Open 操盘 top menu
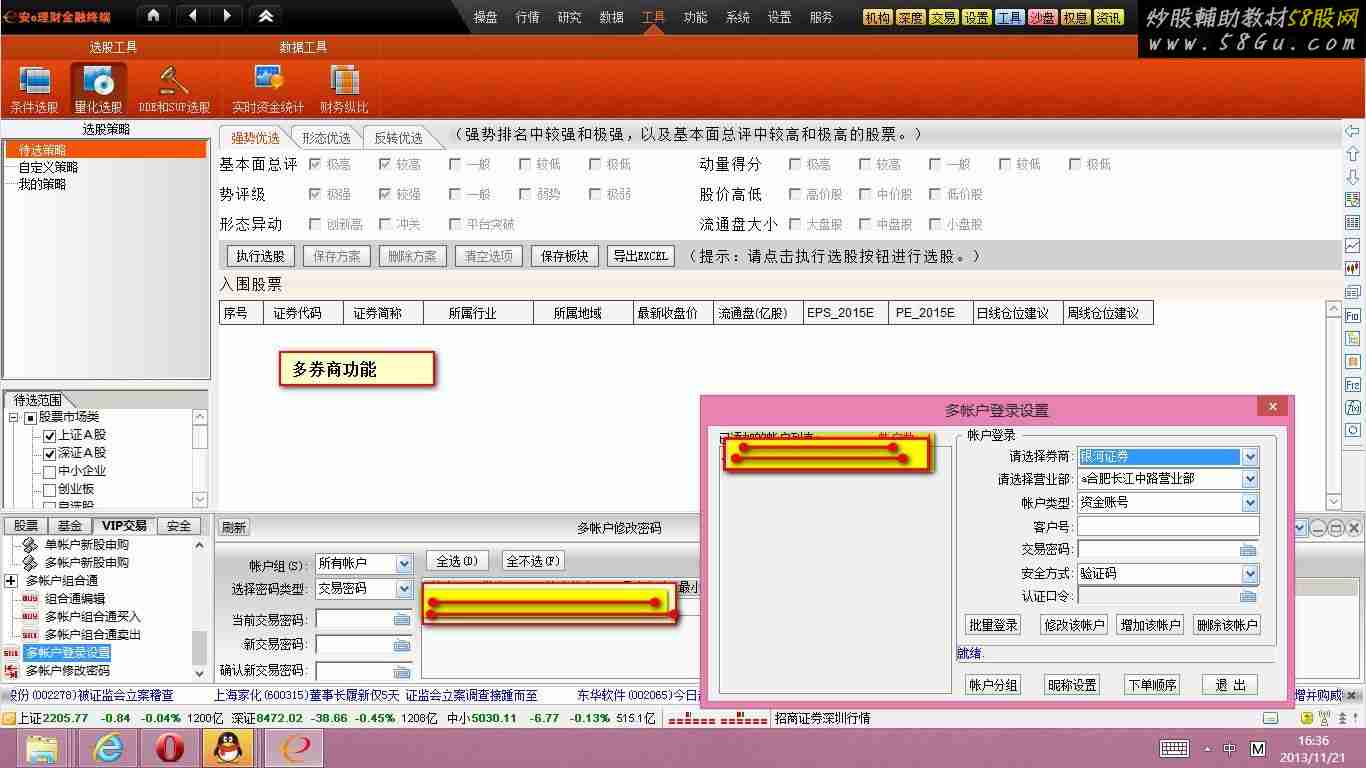Image resolution: width=1366 pixels, height=768 pixels. 485,17
